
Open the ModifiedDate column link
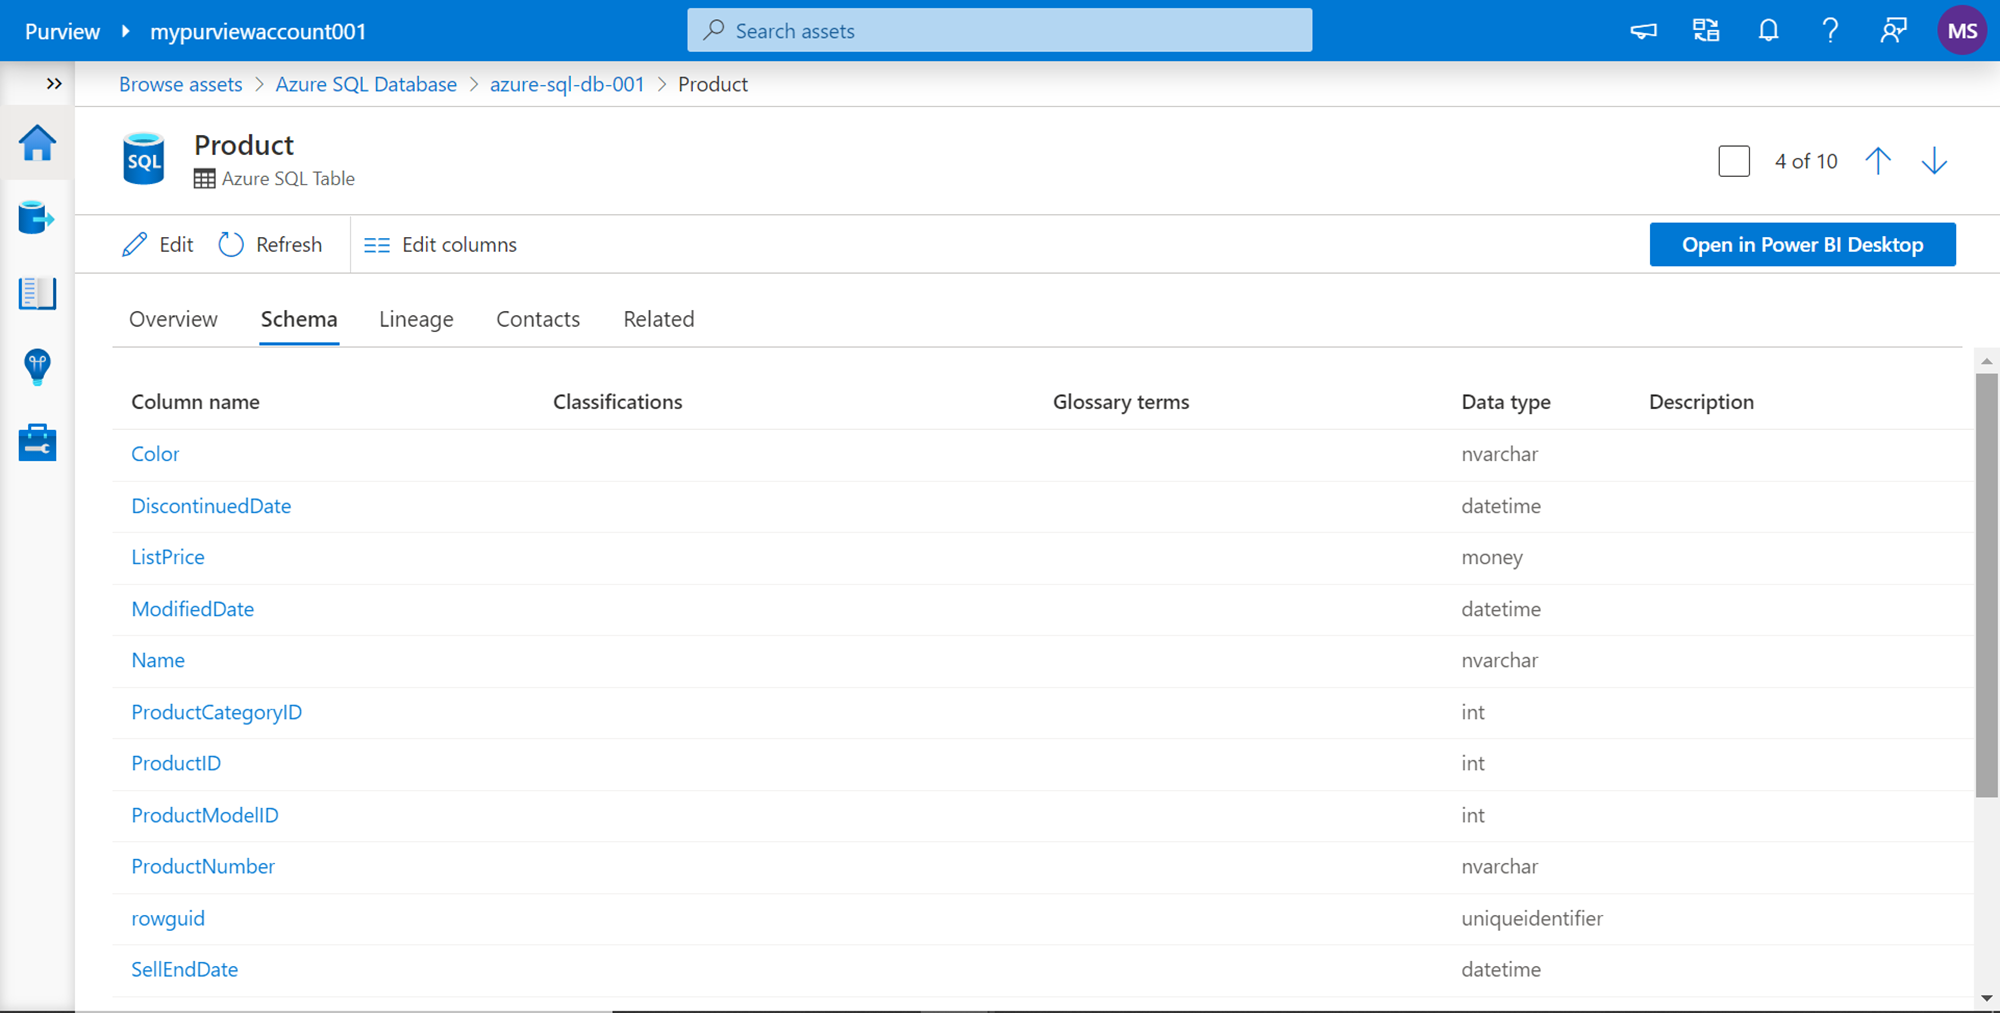point(193,609)
